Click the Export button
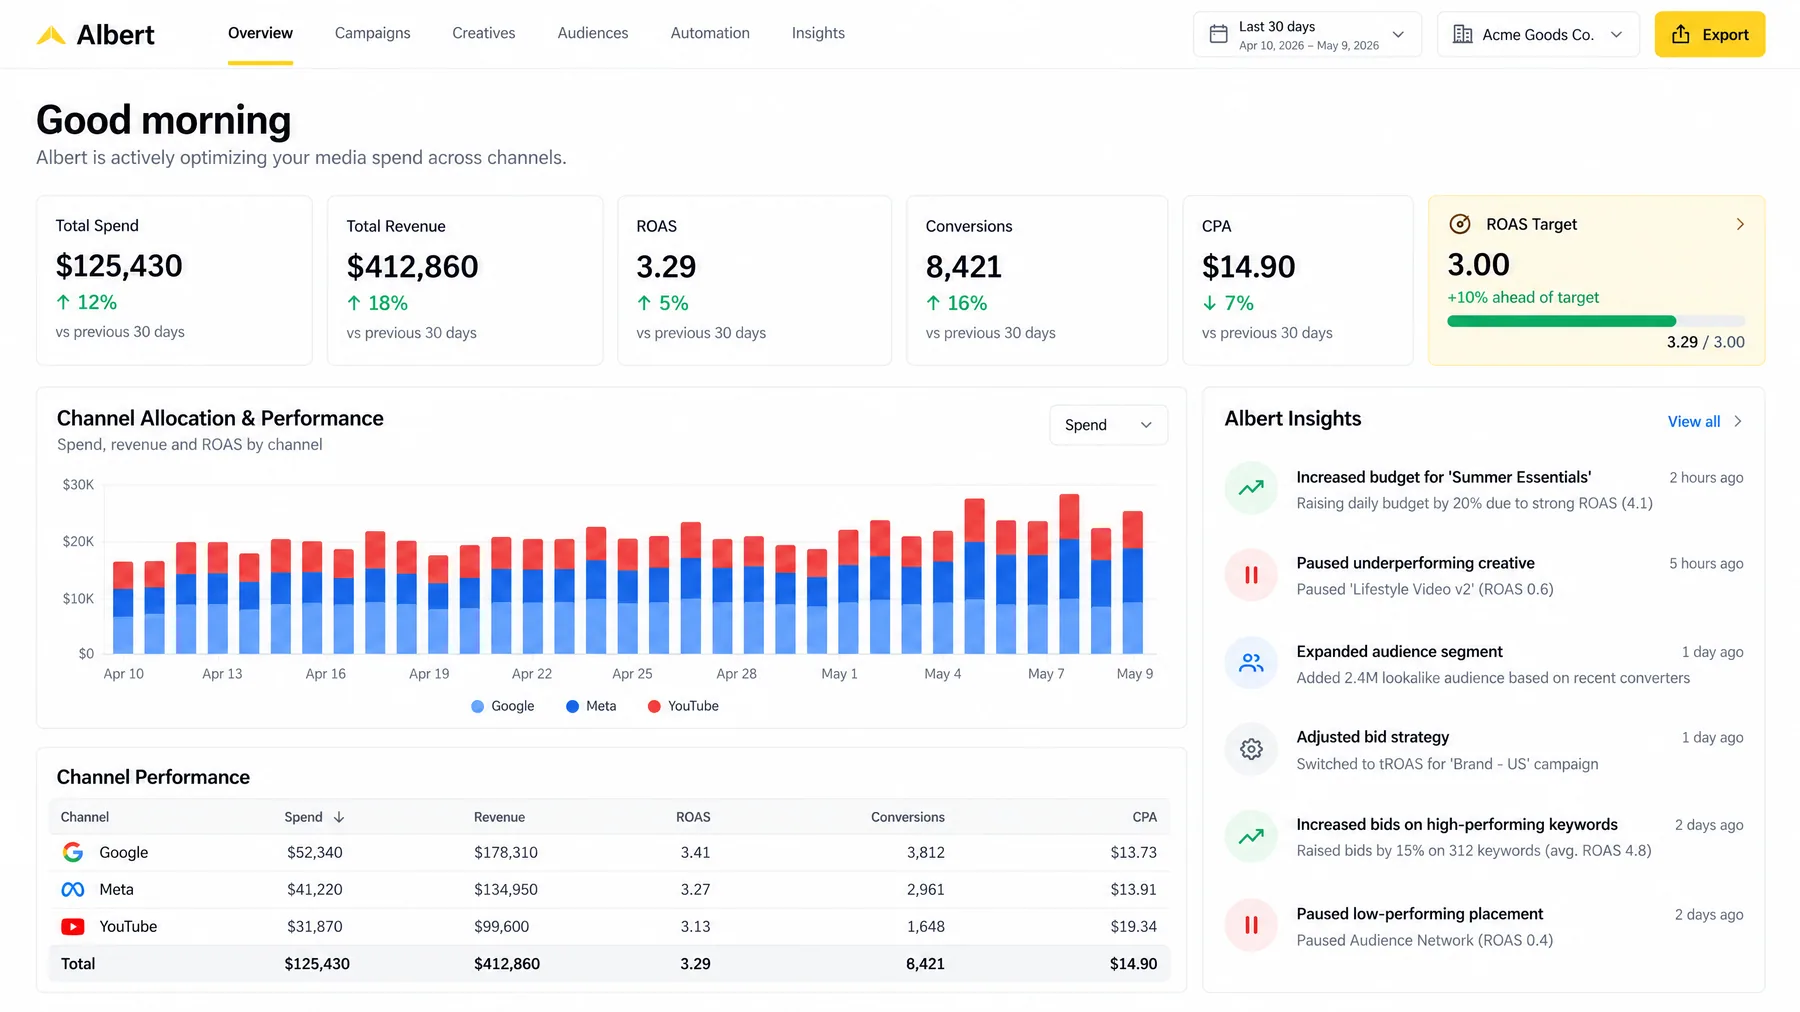Image resolution: width=1800 pixels, height=1012 pixels. coord(1710,34)
